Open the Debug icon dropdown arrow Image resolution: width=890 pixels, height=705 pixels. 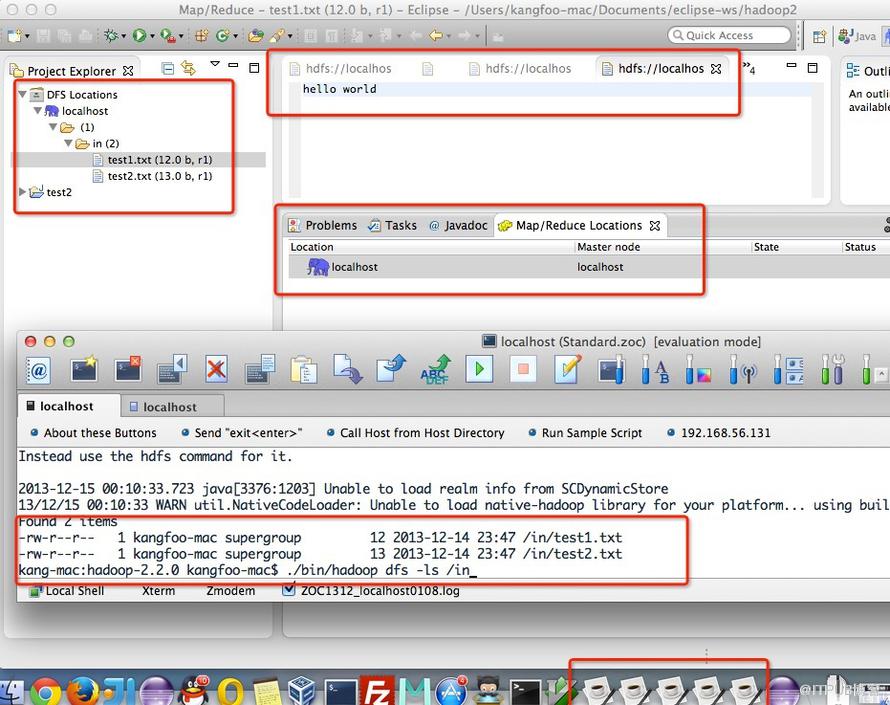pyautogui.click(x=123, y=36)
